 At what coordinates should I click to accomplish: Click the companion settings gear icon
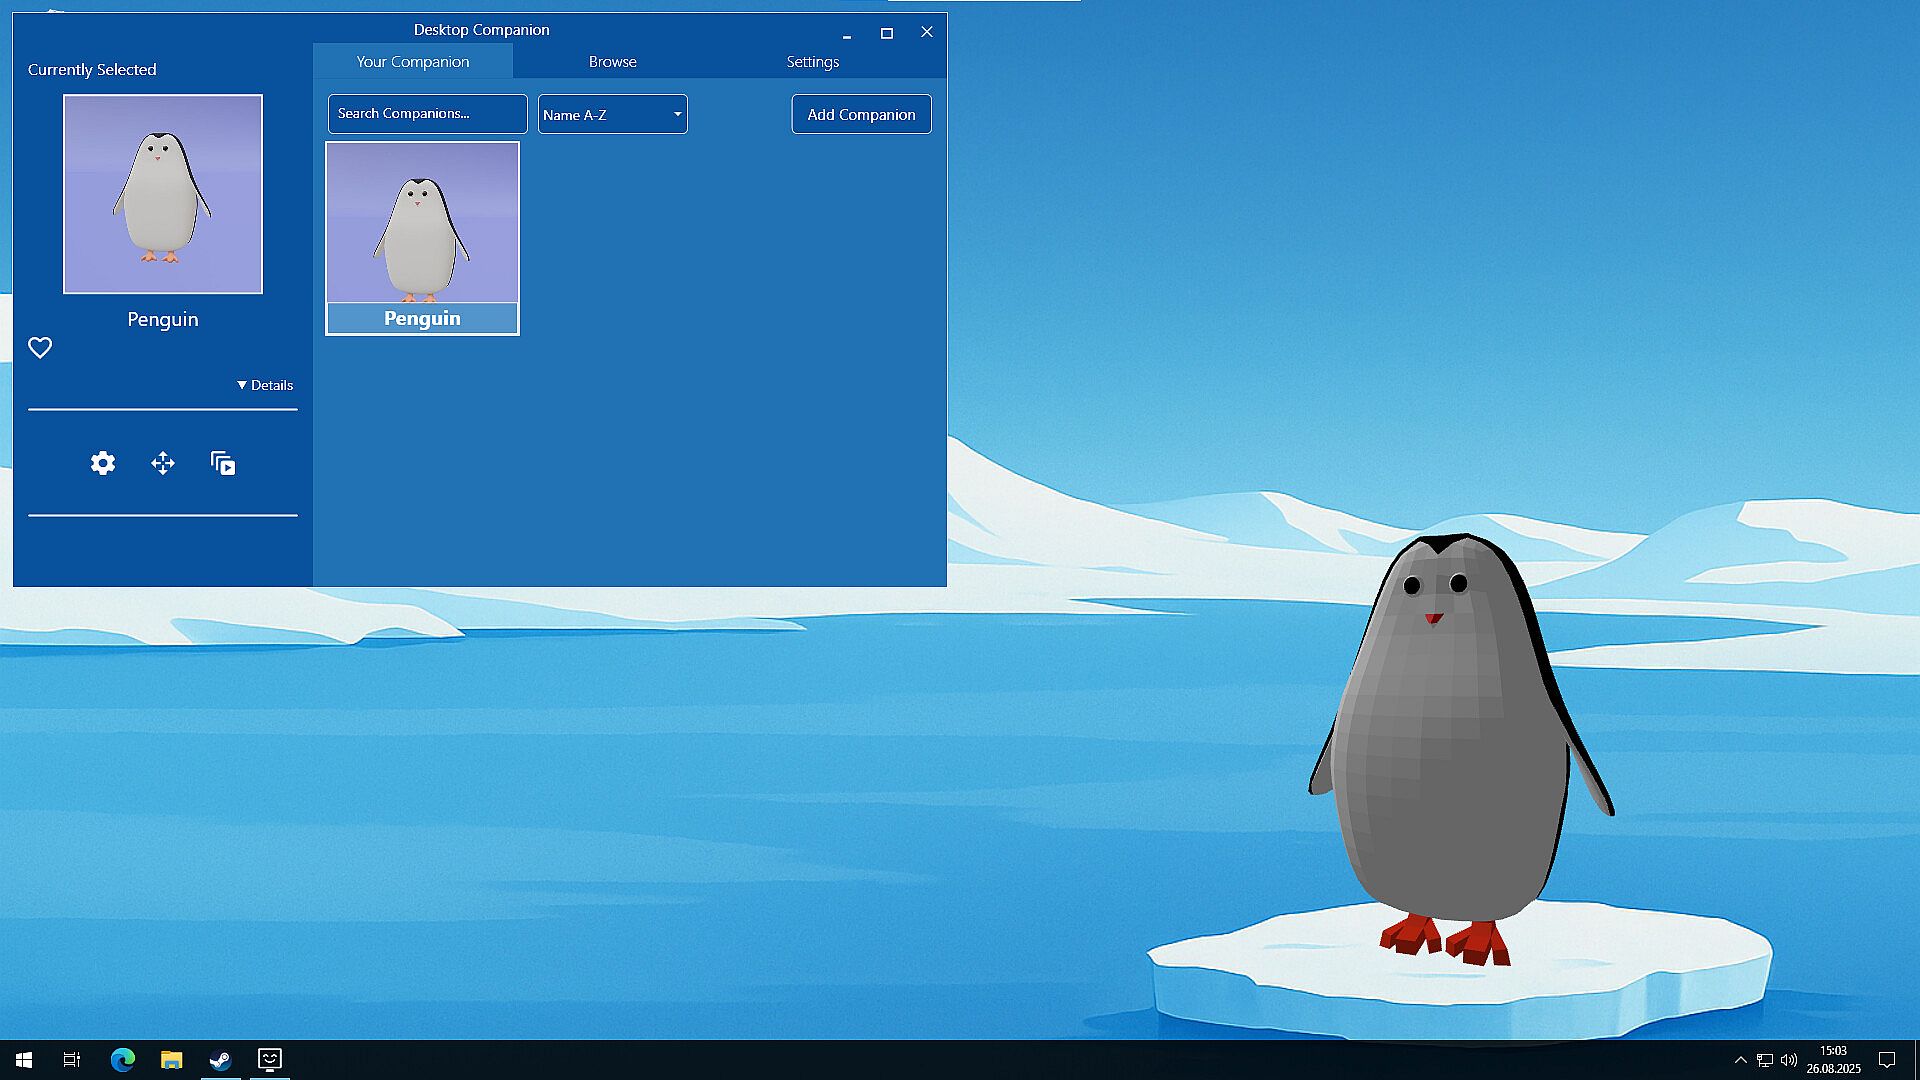[103, 463]
